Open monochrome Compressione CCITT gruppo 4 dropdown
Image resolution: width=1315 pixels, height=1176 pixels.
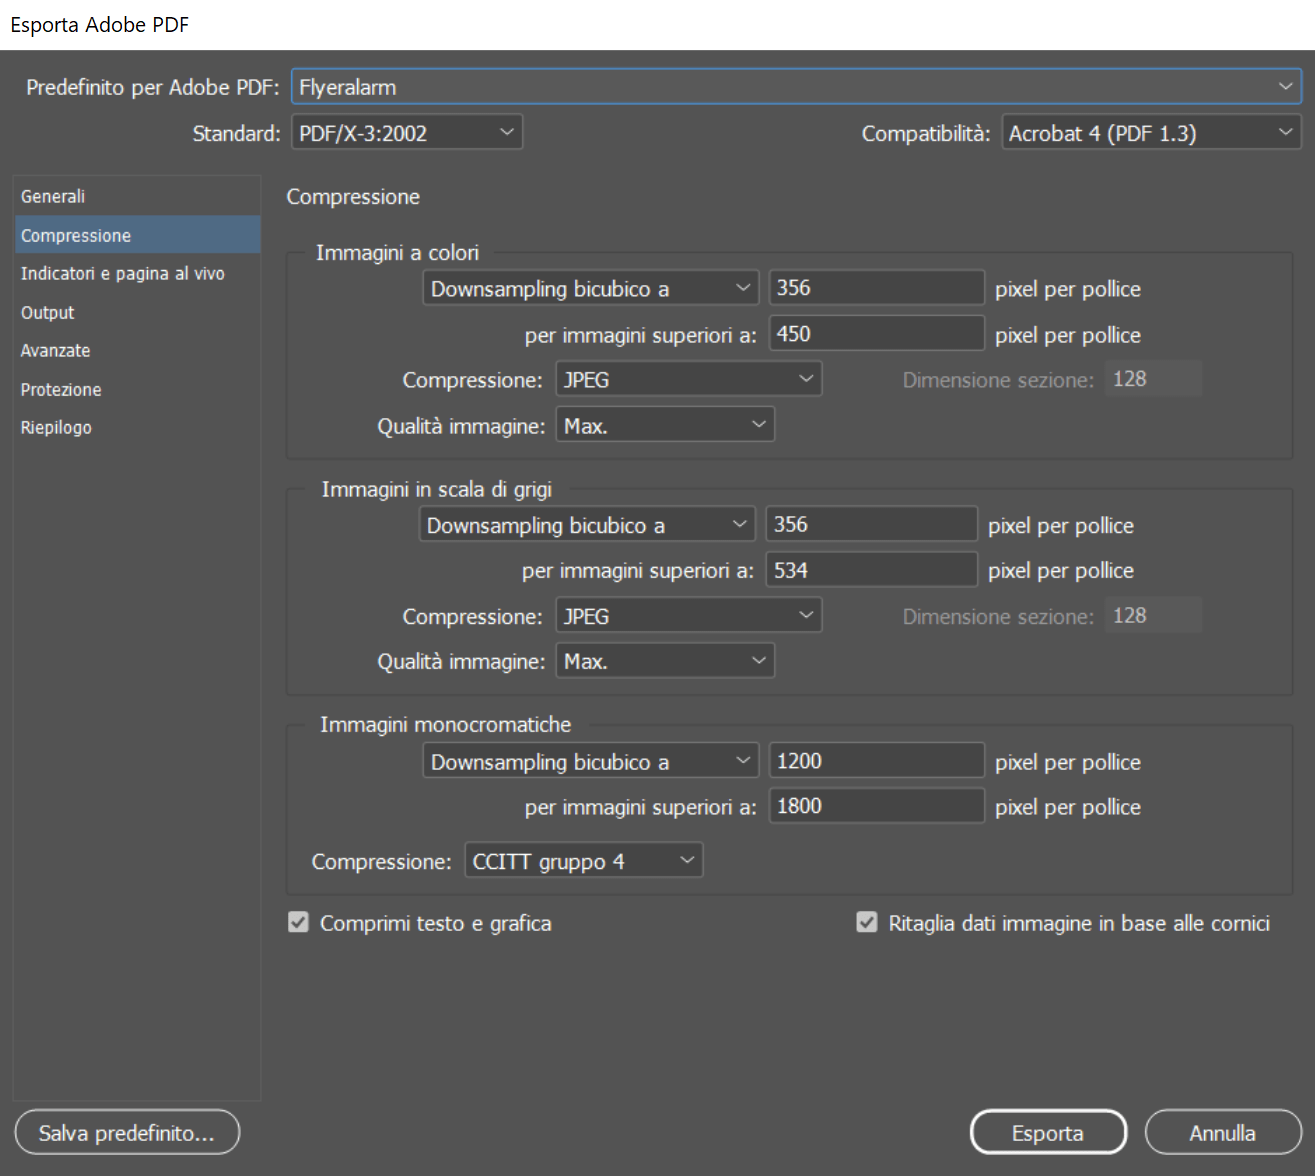(583, 861)
